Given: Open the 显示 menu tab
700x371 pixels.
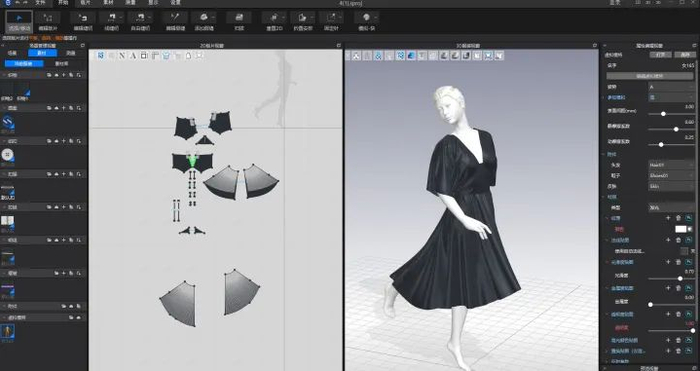Looking at the screenshot, I should pos(153,3).
